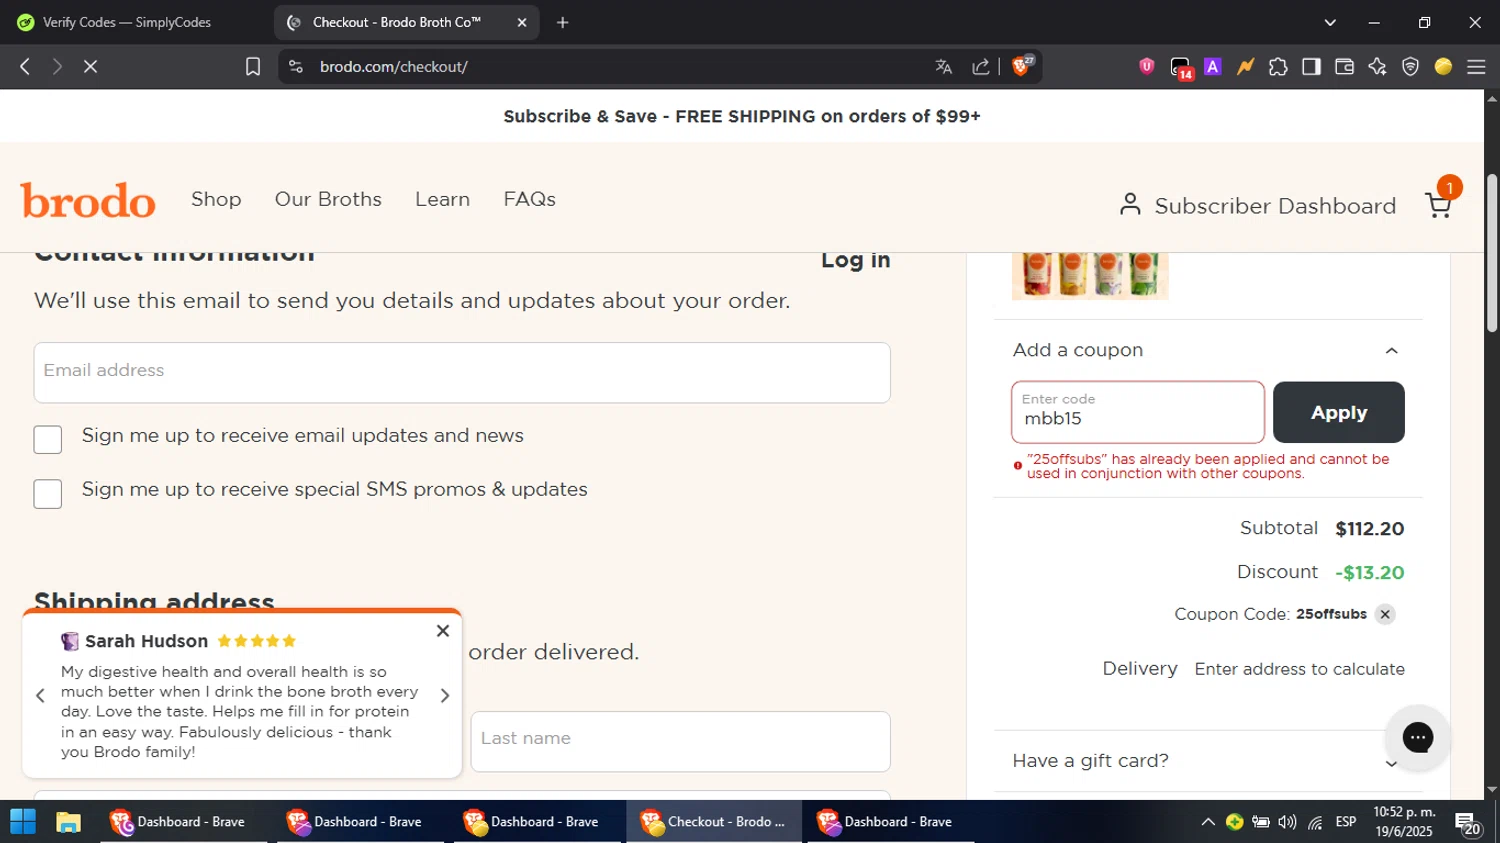Image resolution: width=1500 pixels, height=843 pixels.
Task: Click the yellow coin extension icon
Action: click(1443, 66)
